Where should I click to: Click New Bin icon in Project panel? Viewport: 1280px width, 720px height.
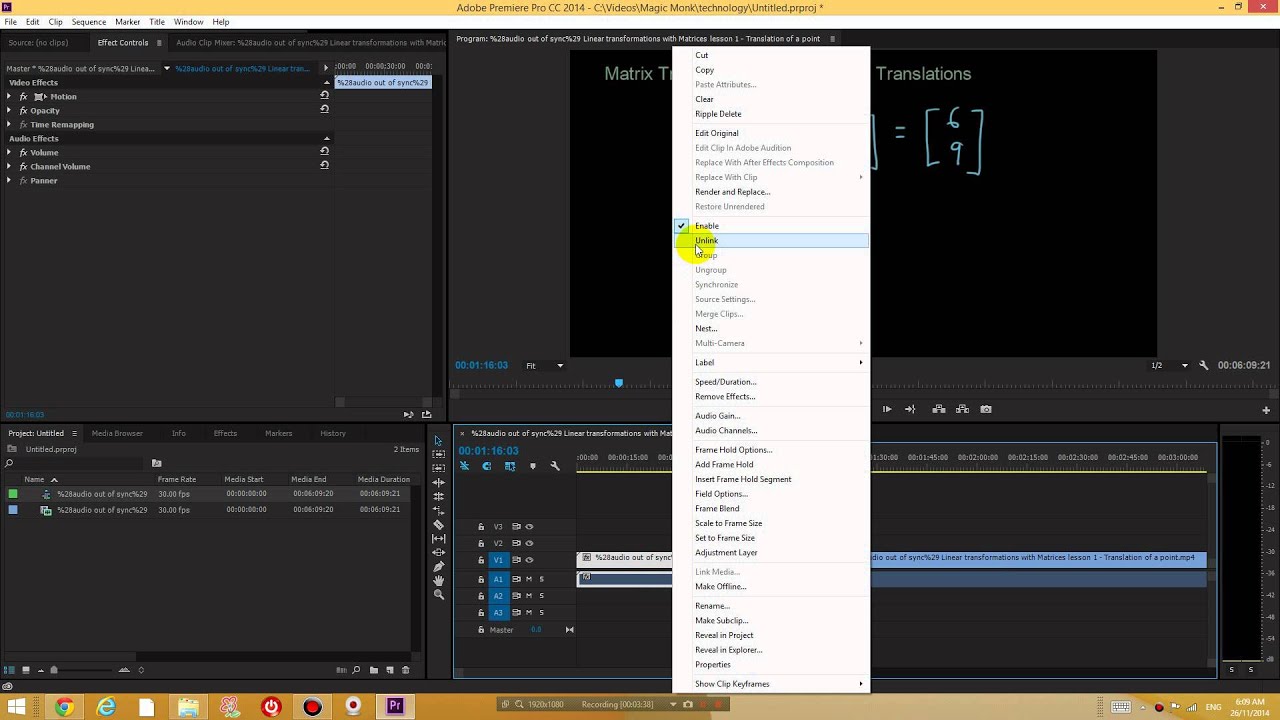pyautogui.click(x=374, y=670)
